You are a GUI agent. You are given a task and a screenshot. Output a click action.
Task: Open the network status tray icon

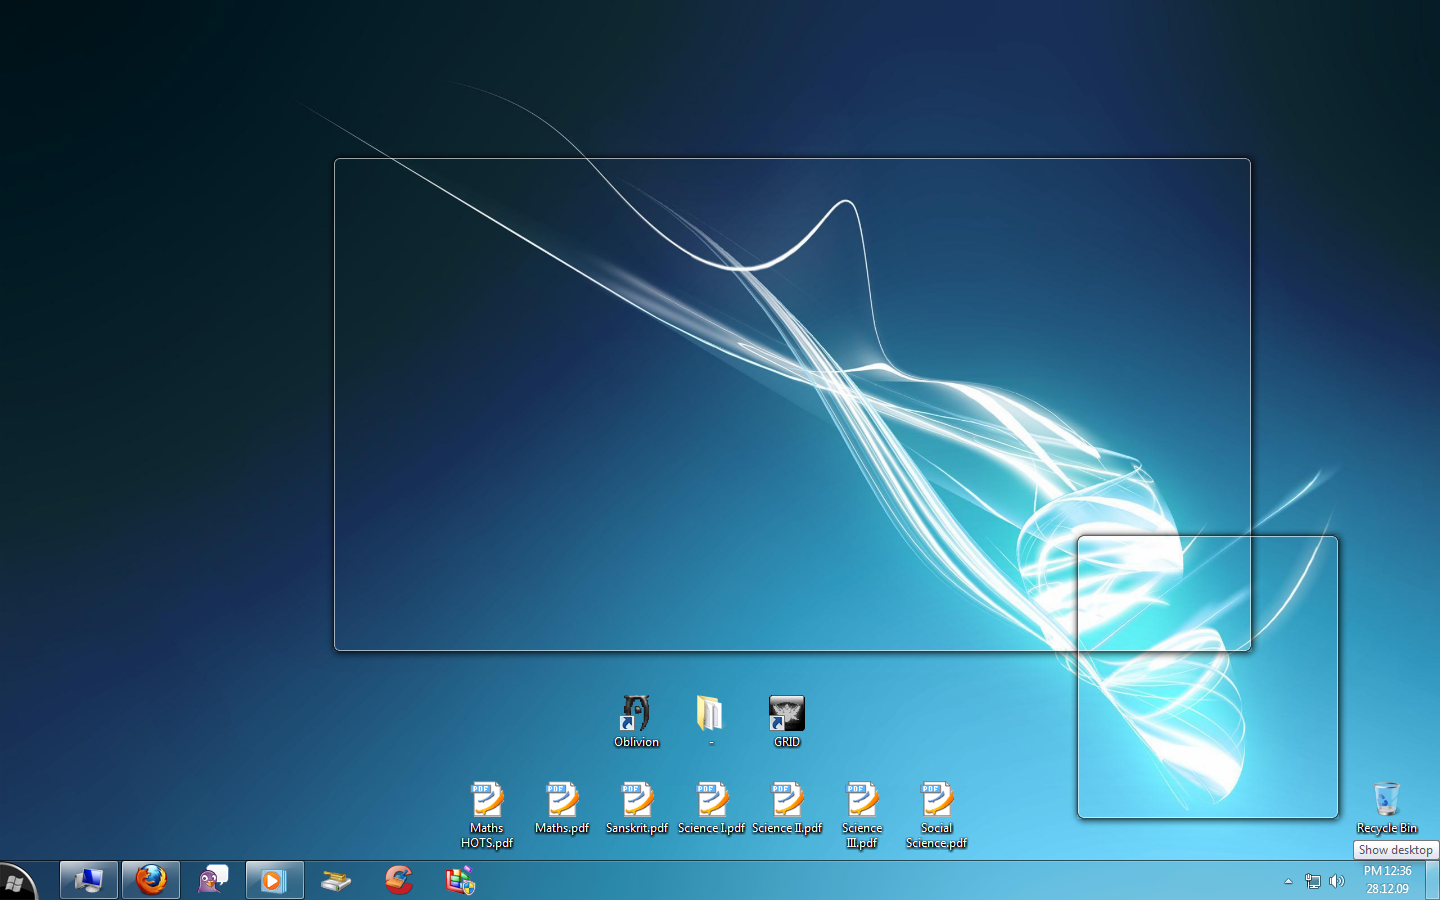[1313, 881]
